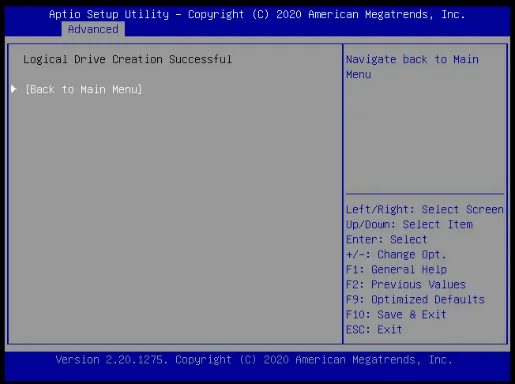Screen dimensions: 515x384
Task: Click the word Menu in help panel
Action: pyautogui.click(x=359, y=74)
